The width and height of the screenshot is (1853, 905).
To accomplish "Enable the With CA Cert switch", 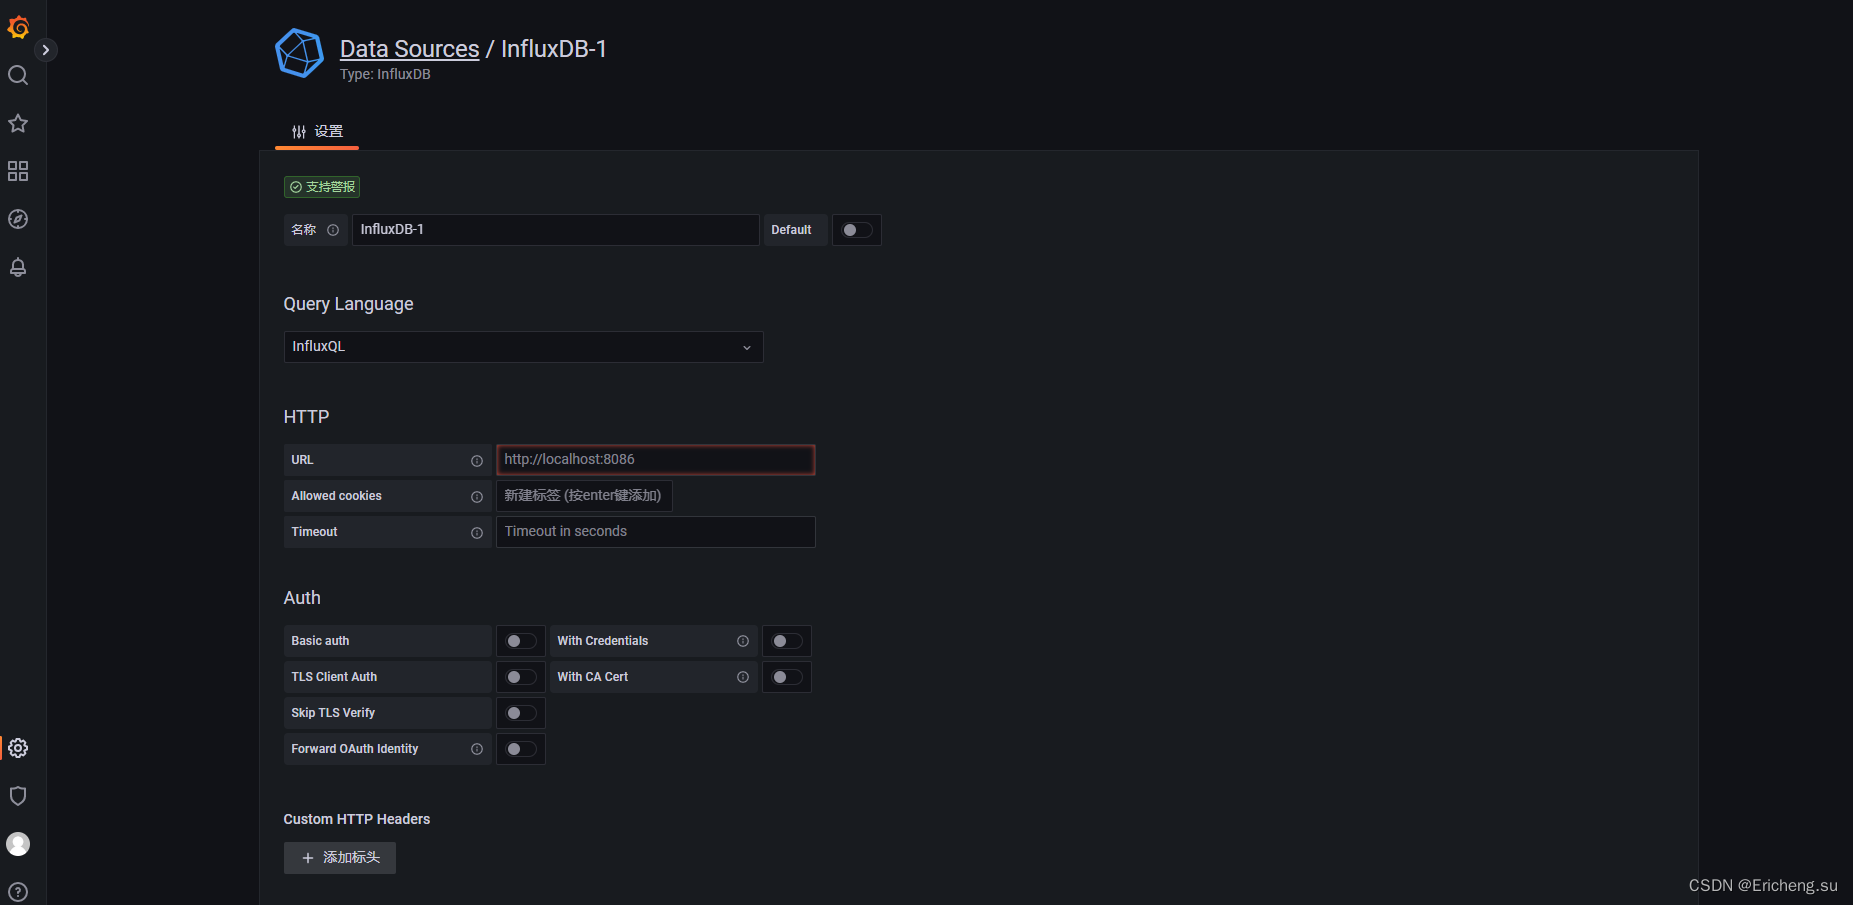I will (x=787, y=677).
